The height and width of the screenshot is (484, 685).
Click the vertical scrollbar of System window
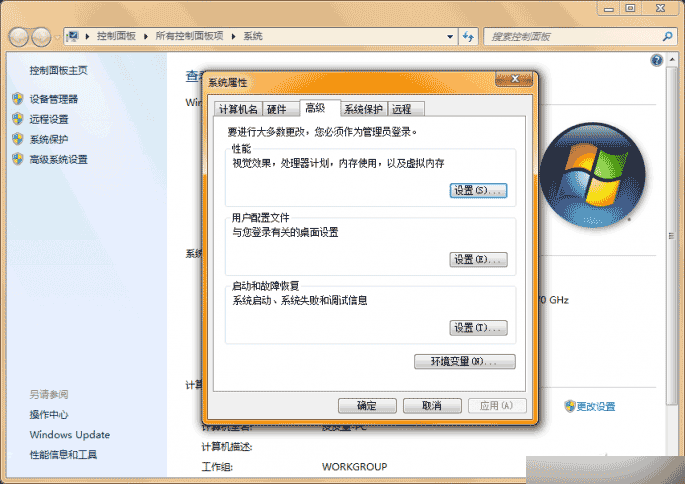[671, 236]
